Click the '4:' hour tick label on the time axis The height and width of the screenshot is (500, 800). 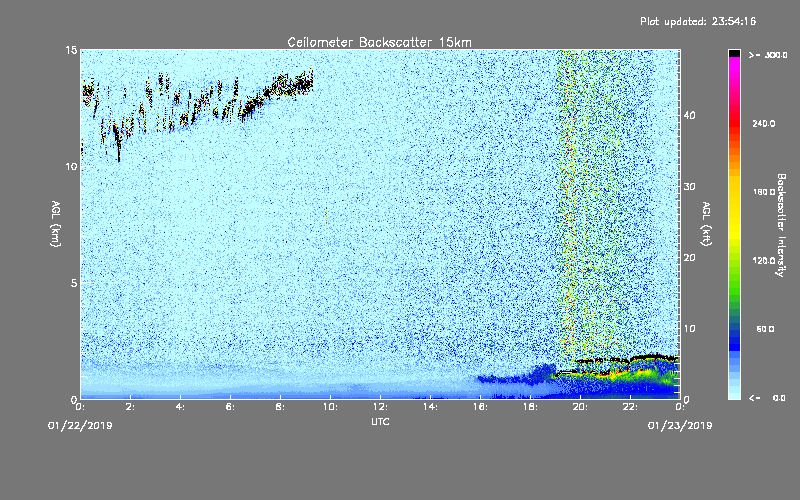click(180, 407)
